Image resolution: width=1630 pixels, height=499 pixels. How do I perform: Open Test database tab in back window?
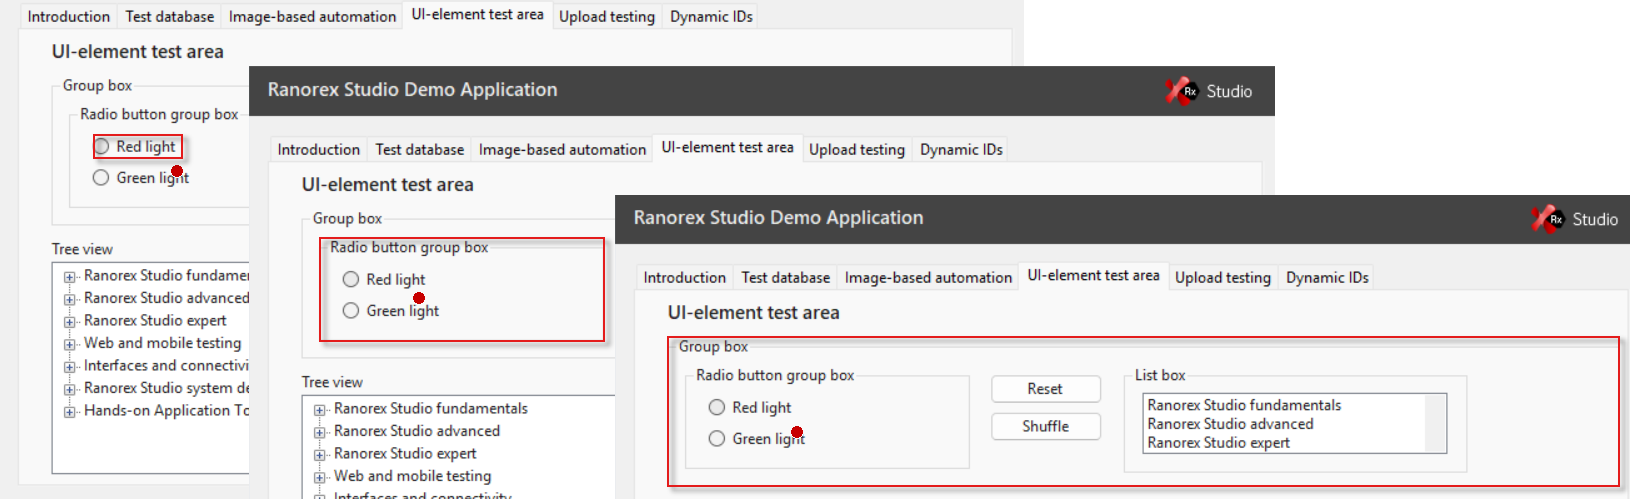[x=170, y=16]
